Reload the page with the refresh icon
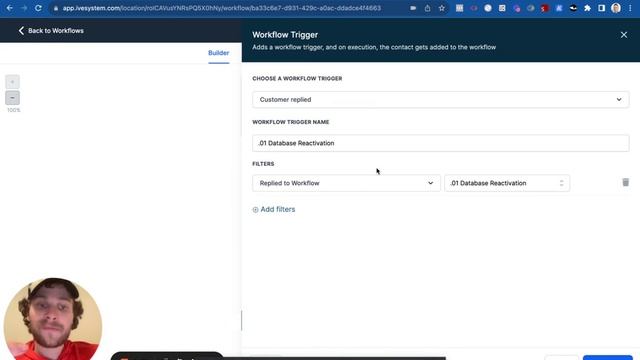 [x=38, y=8]
